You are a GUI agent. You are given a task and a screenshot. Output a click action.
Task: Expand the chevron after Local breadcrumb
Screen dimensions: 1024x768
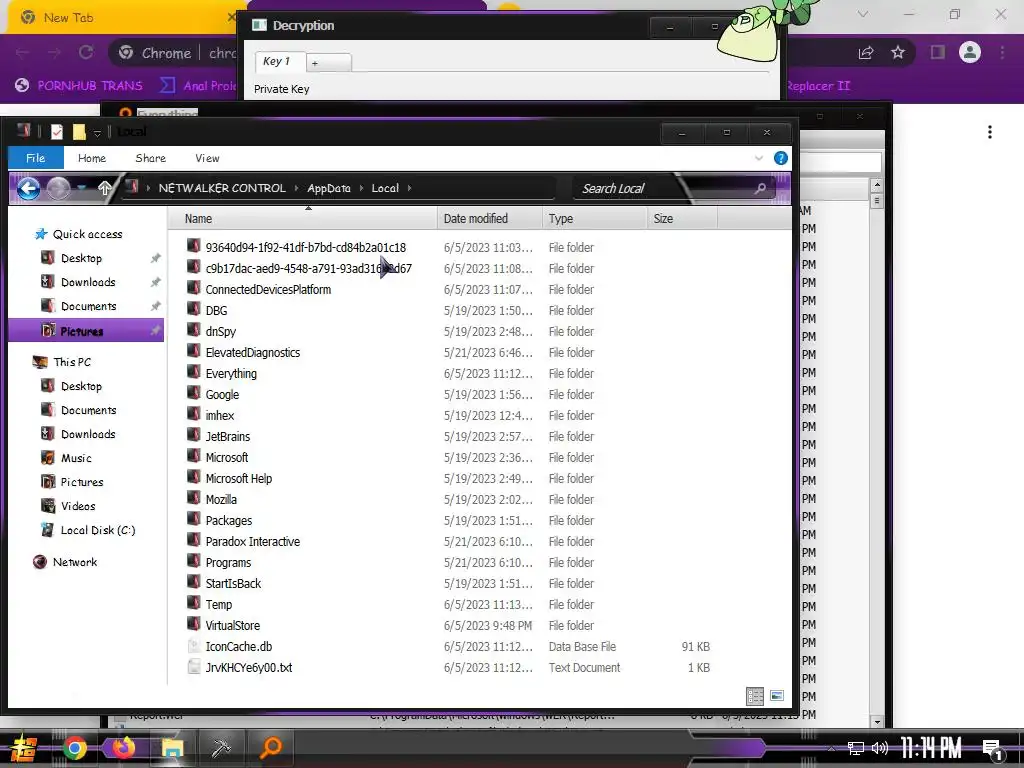click(409, 188)
